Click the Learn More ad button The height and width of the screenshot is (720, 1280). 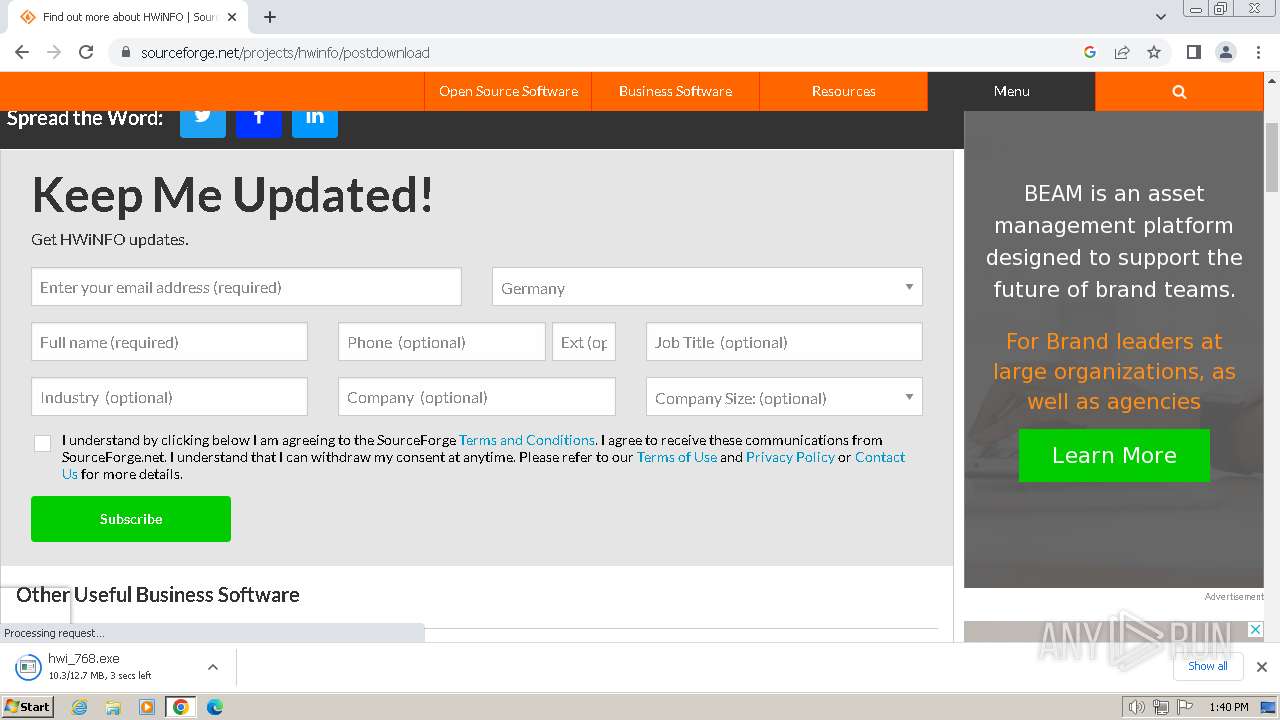click(x=1114, y=456)
